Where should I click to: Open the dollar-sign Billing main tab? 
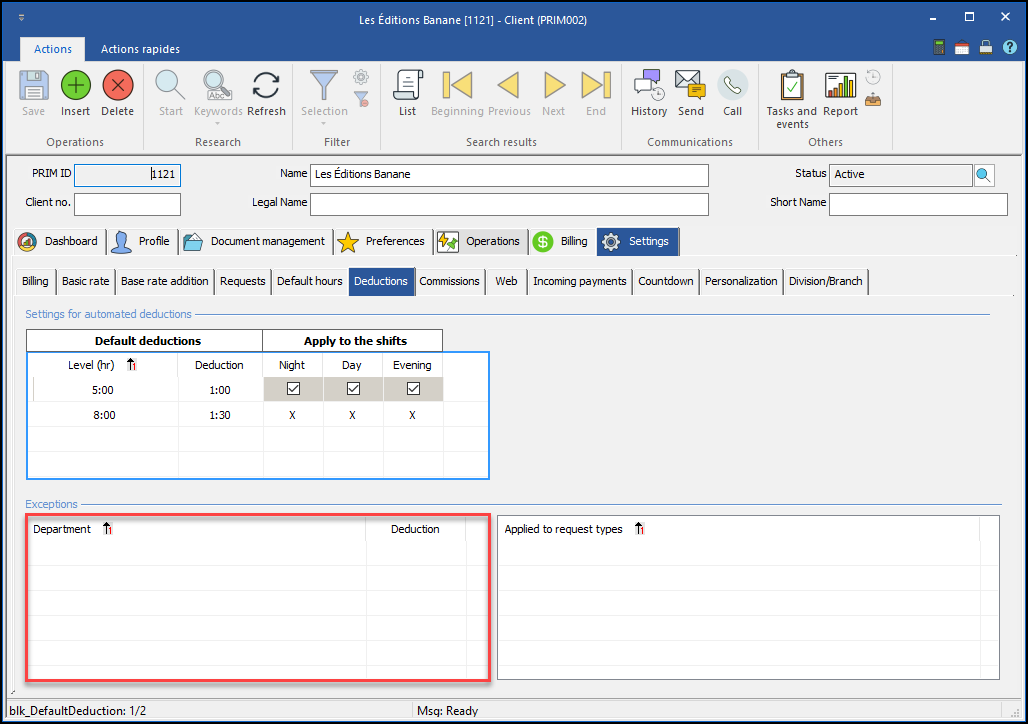coord(561,241)
